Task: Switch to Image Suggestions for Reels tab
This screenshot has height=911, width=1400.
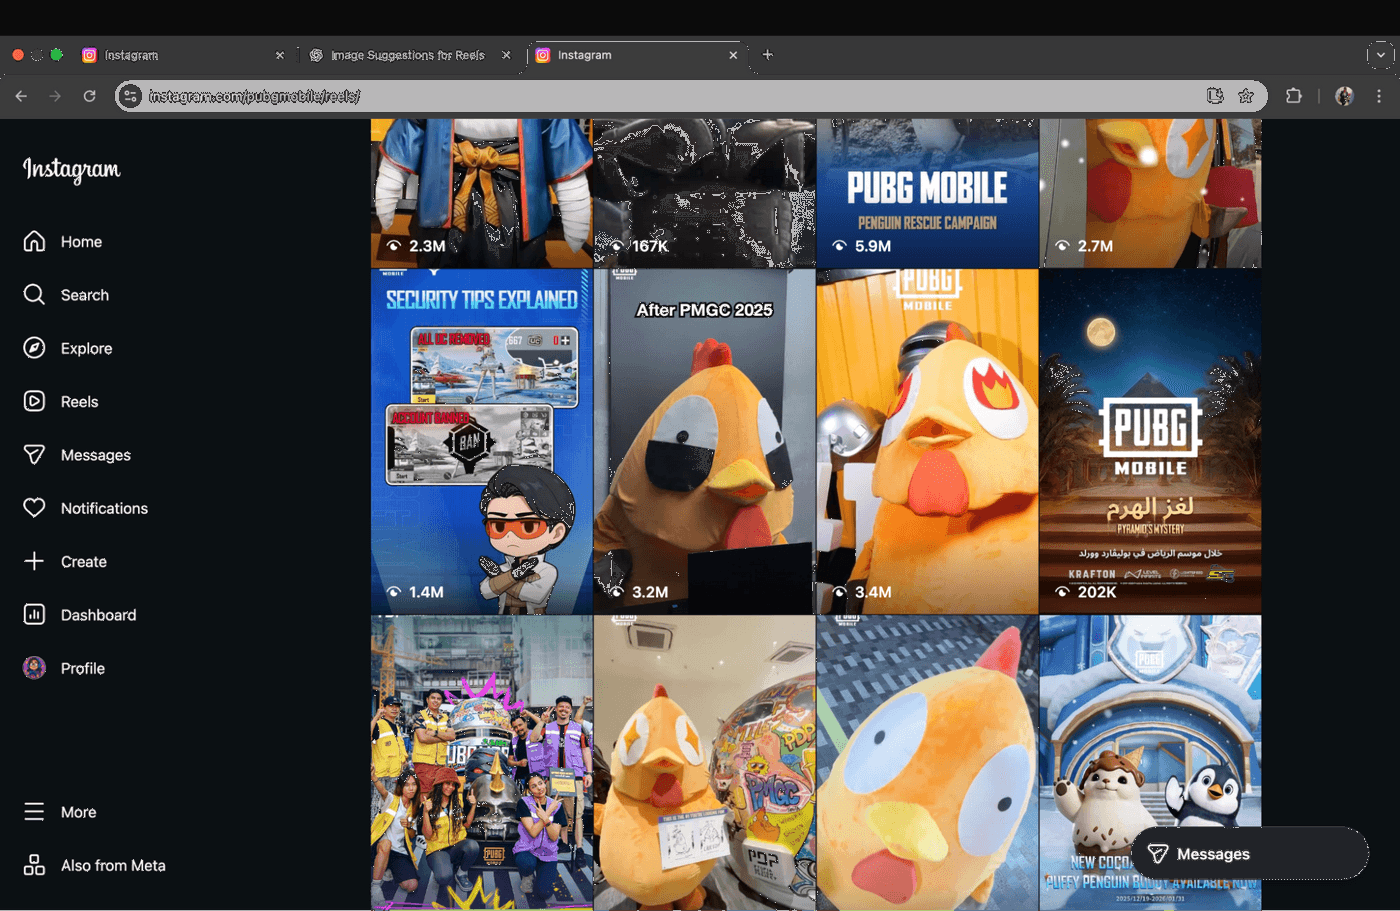Action: tap(407, 55)
